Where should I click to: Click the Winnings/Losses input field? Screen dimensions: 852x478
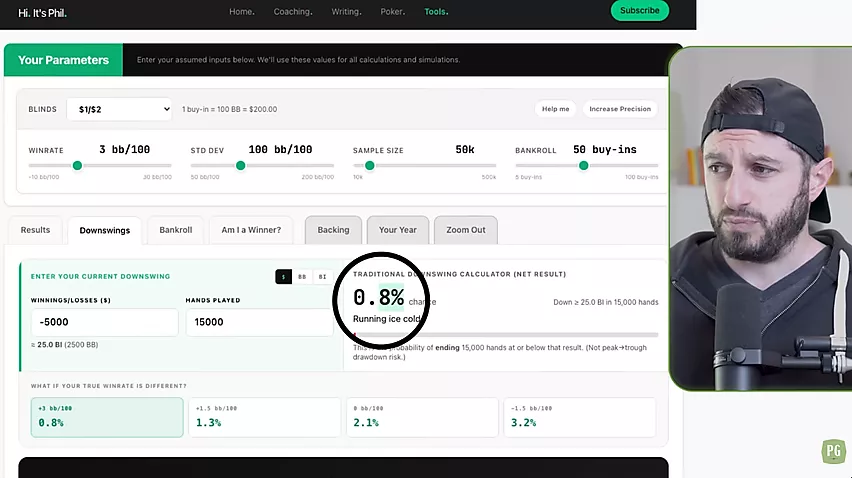pyautogui.click(x=104, y=322)
